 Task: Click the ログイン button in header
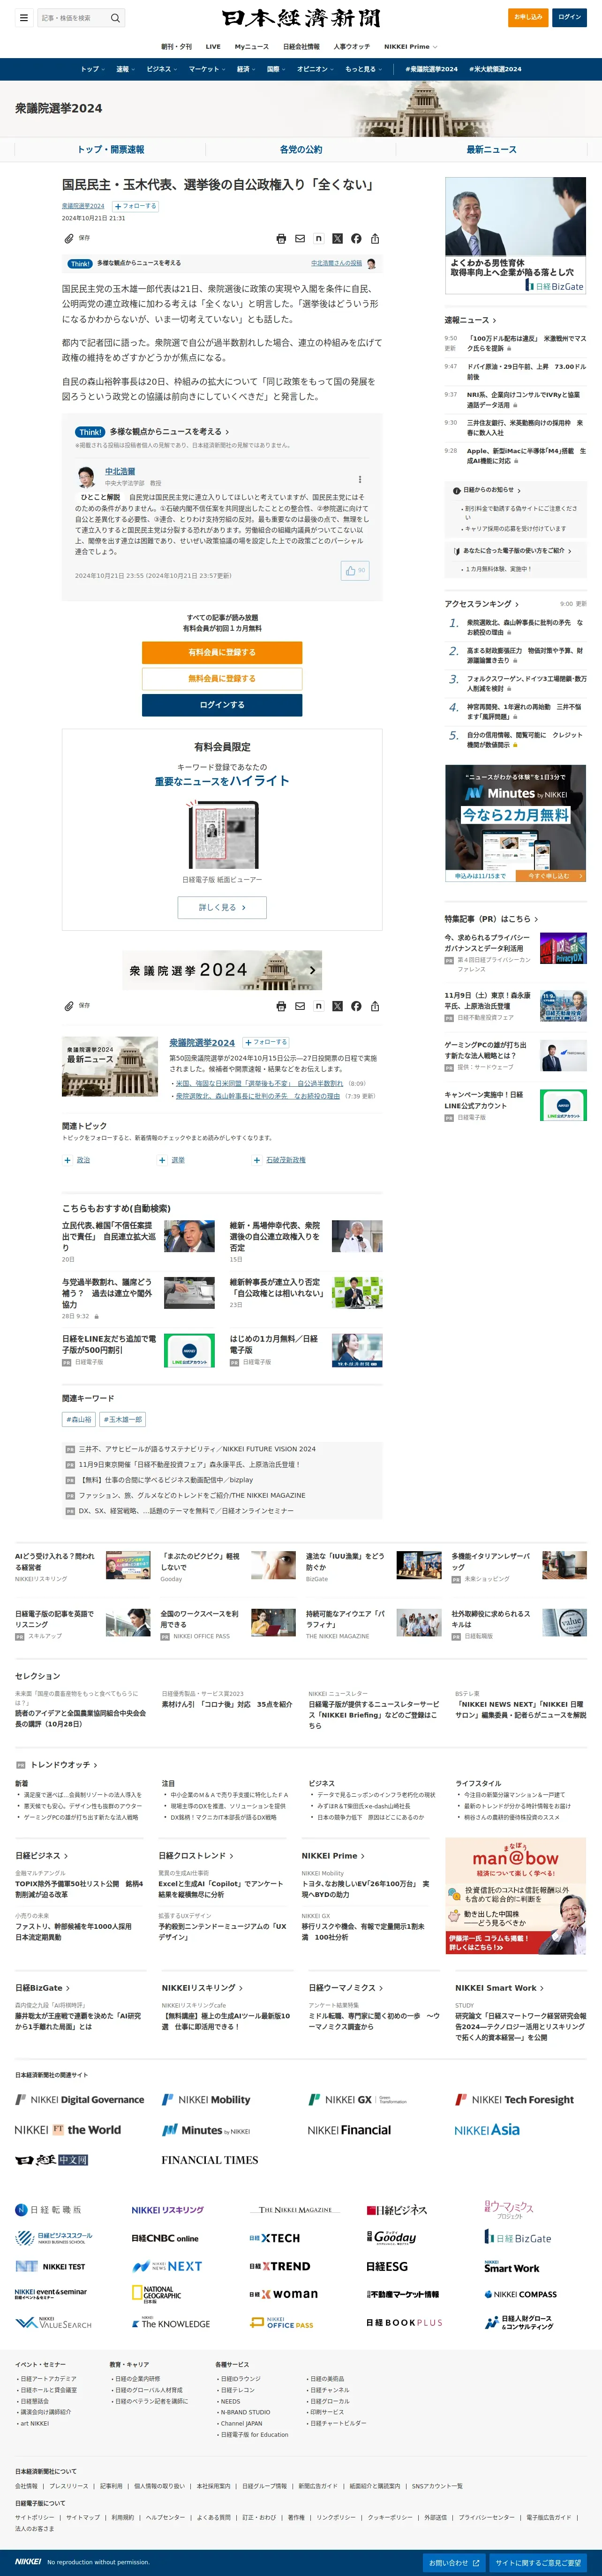coord(570,17)
